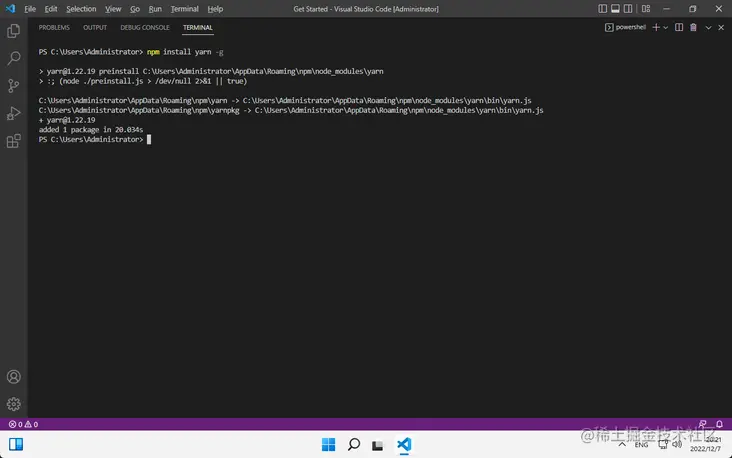Open the volume icon in system tray
Image resolution: width=732 pixels, height=458 pixels.
pyautogui.click(x=677, y=444)
